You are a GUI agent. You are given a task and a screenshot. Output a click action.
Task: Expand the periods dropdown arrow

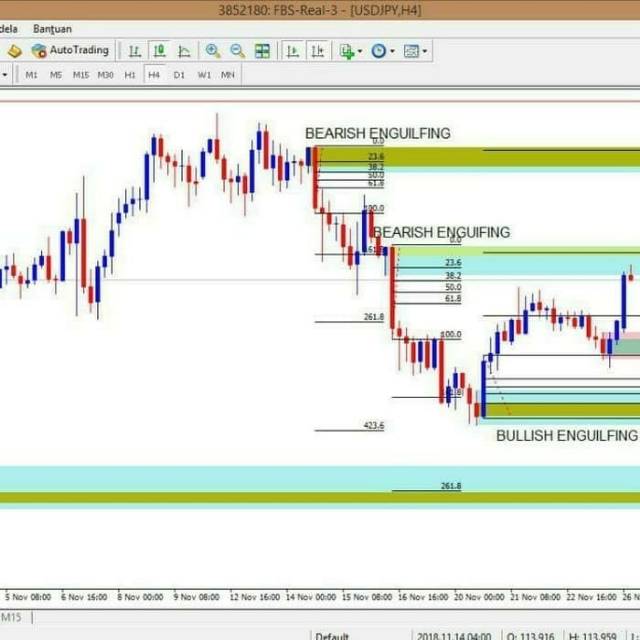coord(392,51)
